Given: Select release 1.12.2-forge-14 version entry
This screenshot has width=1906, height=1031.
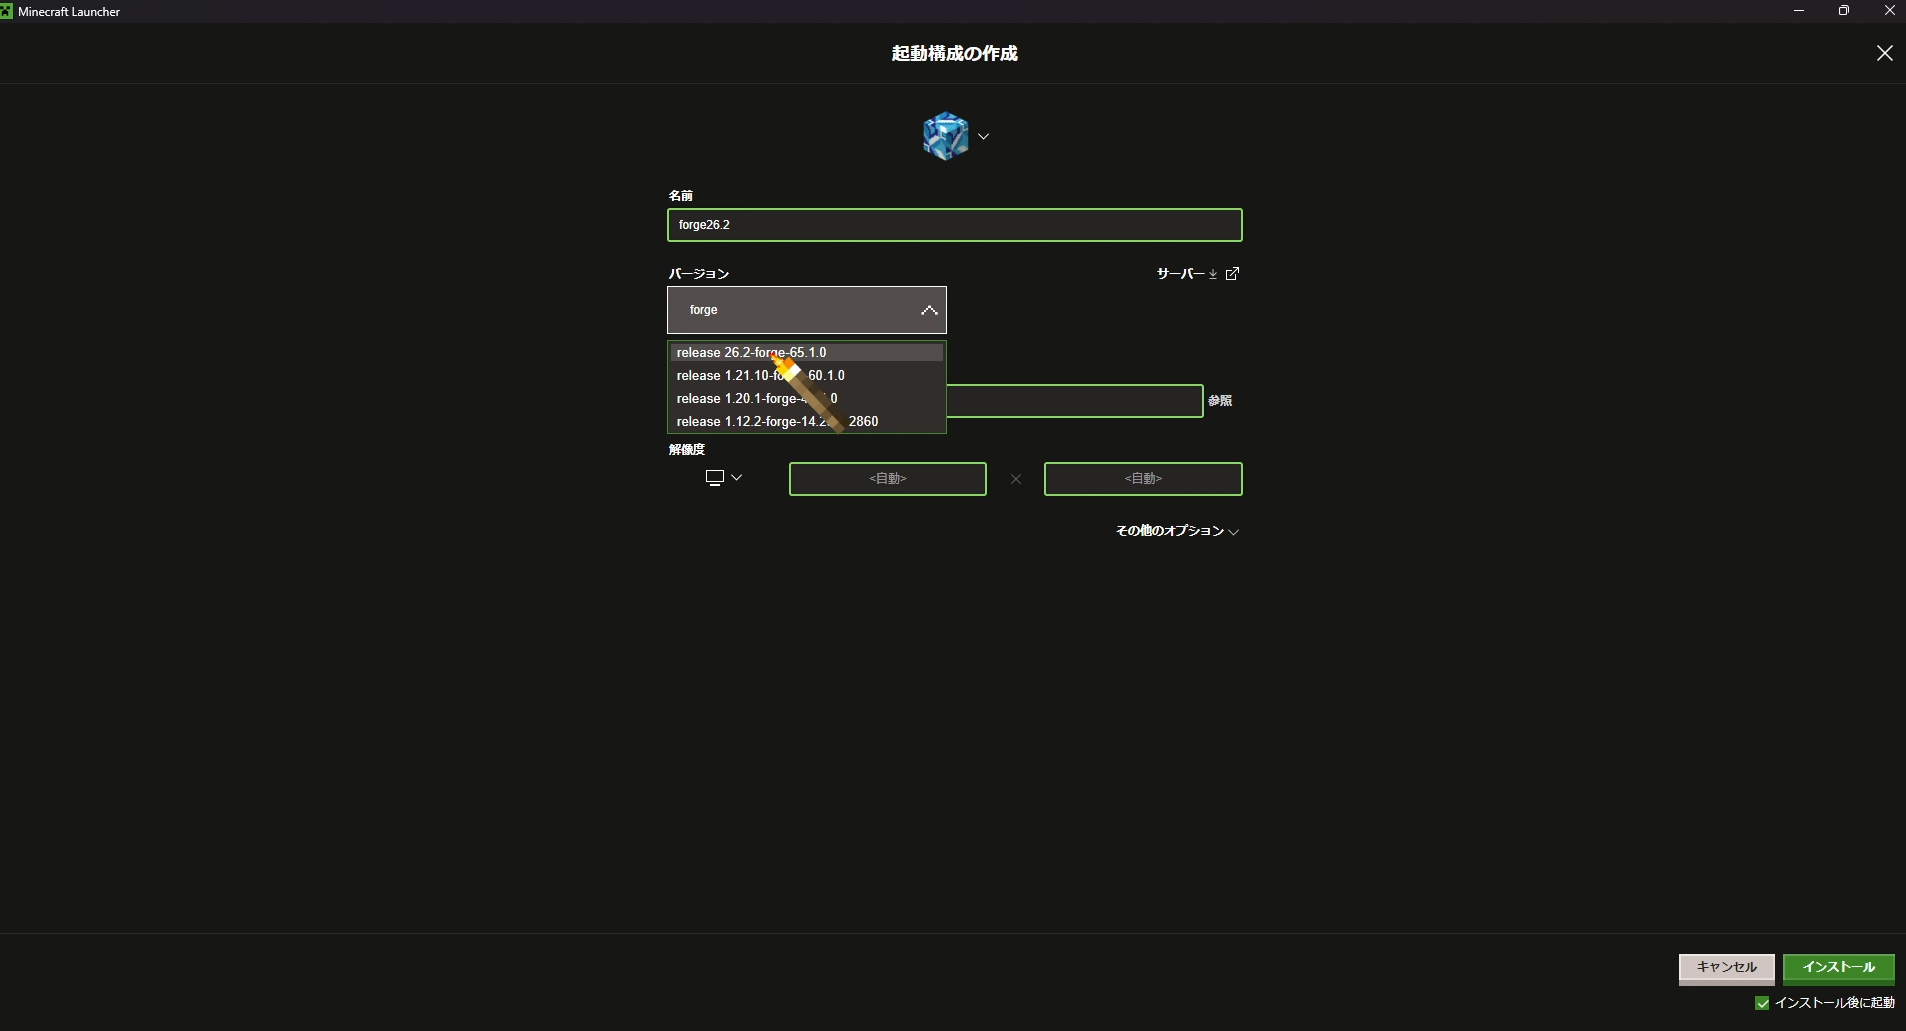Looking at the screenshot, I should pyautogui.click(x=806, y=421).
